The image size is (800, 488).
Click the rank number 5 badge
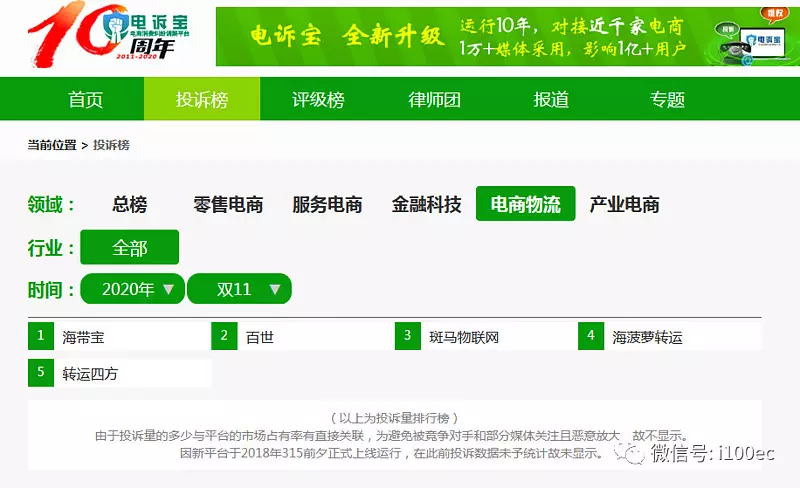[x=41, y=373]
